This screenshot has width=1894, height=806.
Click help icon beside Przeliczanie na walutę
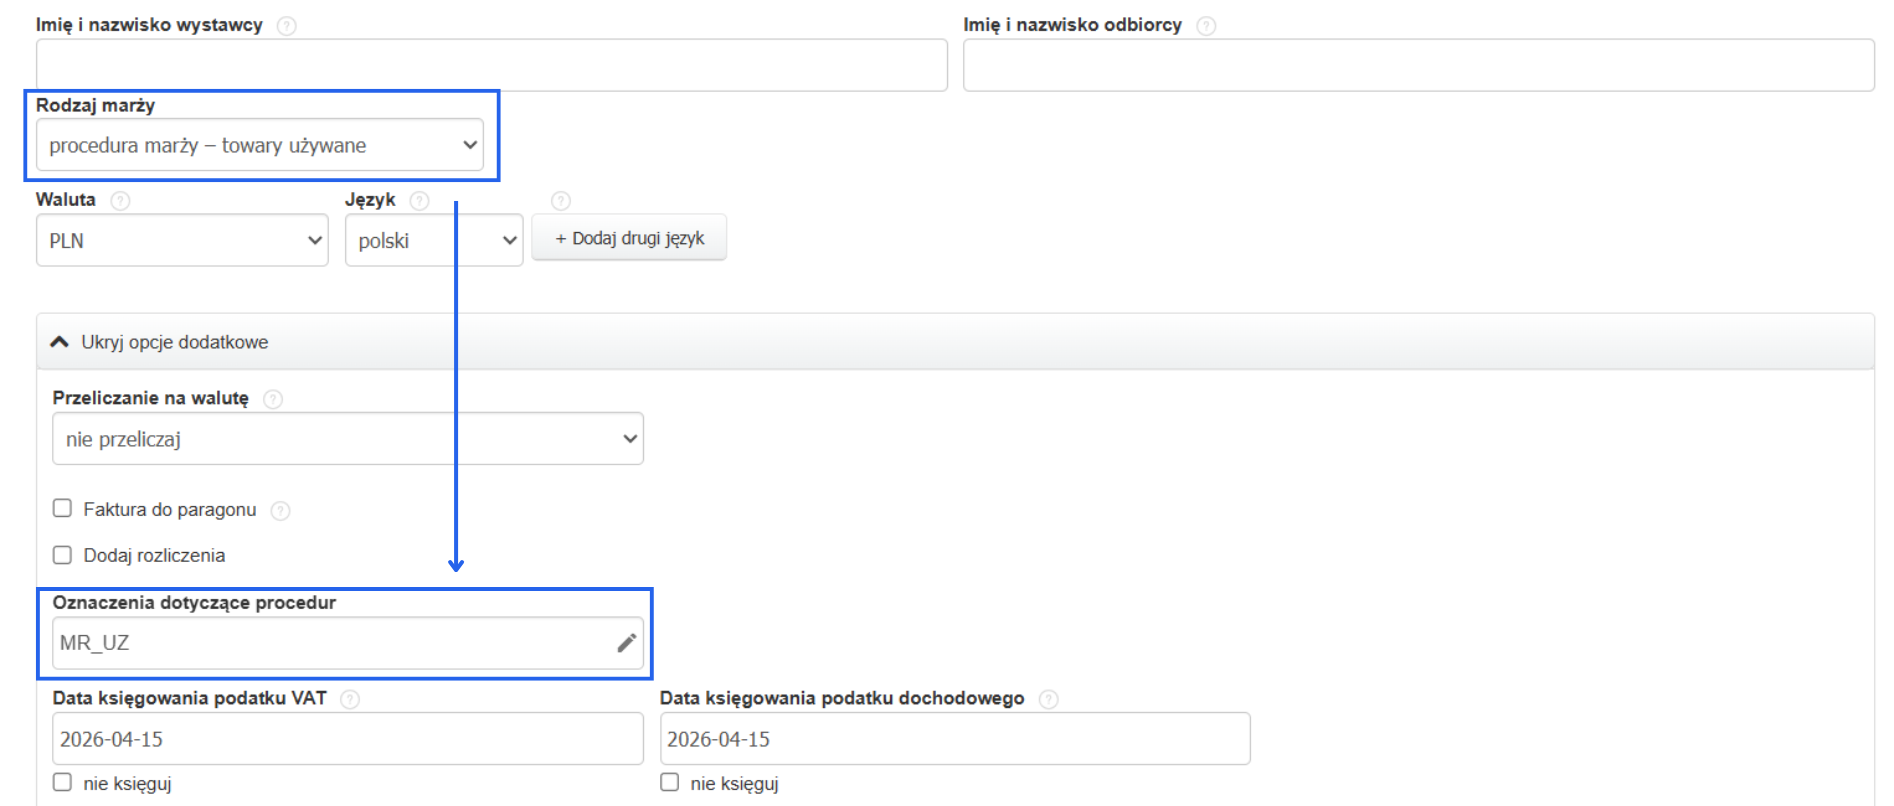point(272,399)
